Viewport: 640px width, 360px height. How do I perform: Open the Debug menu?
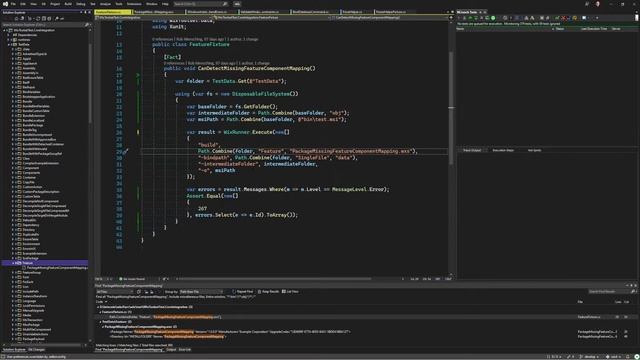81,4
